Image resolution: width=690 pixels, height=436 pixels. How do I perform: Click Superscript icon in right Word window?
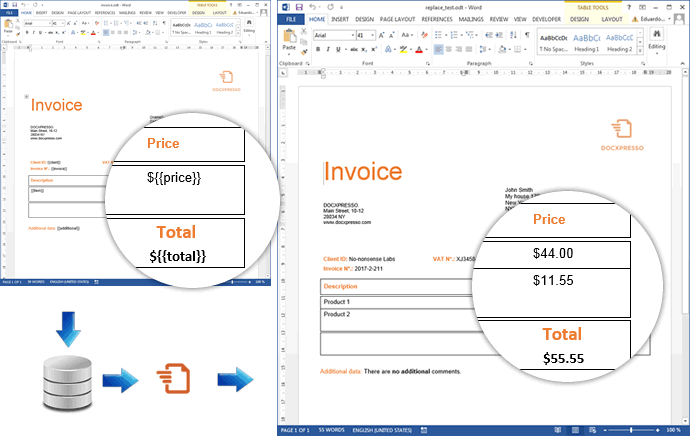point(374,49)
